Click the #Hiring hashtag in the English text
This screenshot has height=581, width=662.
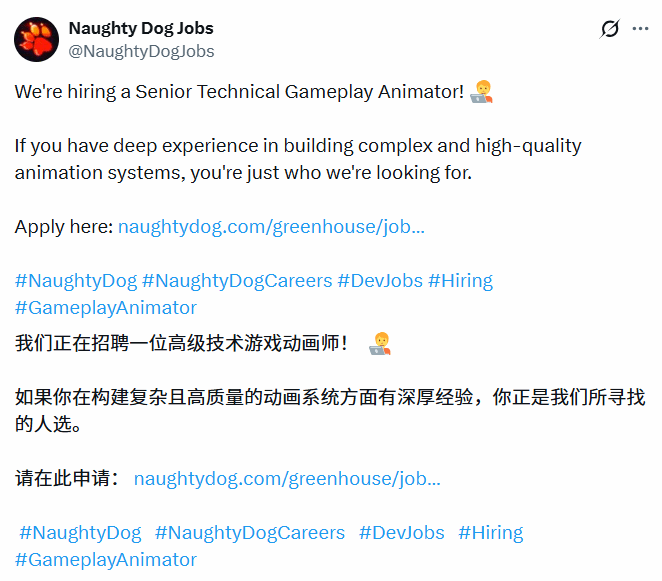[x=460, y=281]
